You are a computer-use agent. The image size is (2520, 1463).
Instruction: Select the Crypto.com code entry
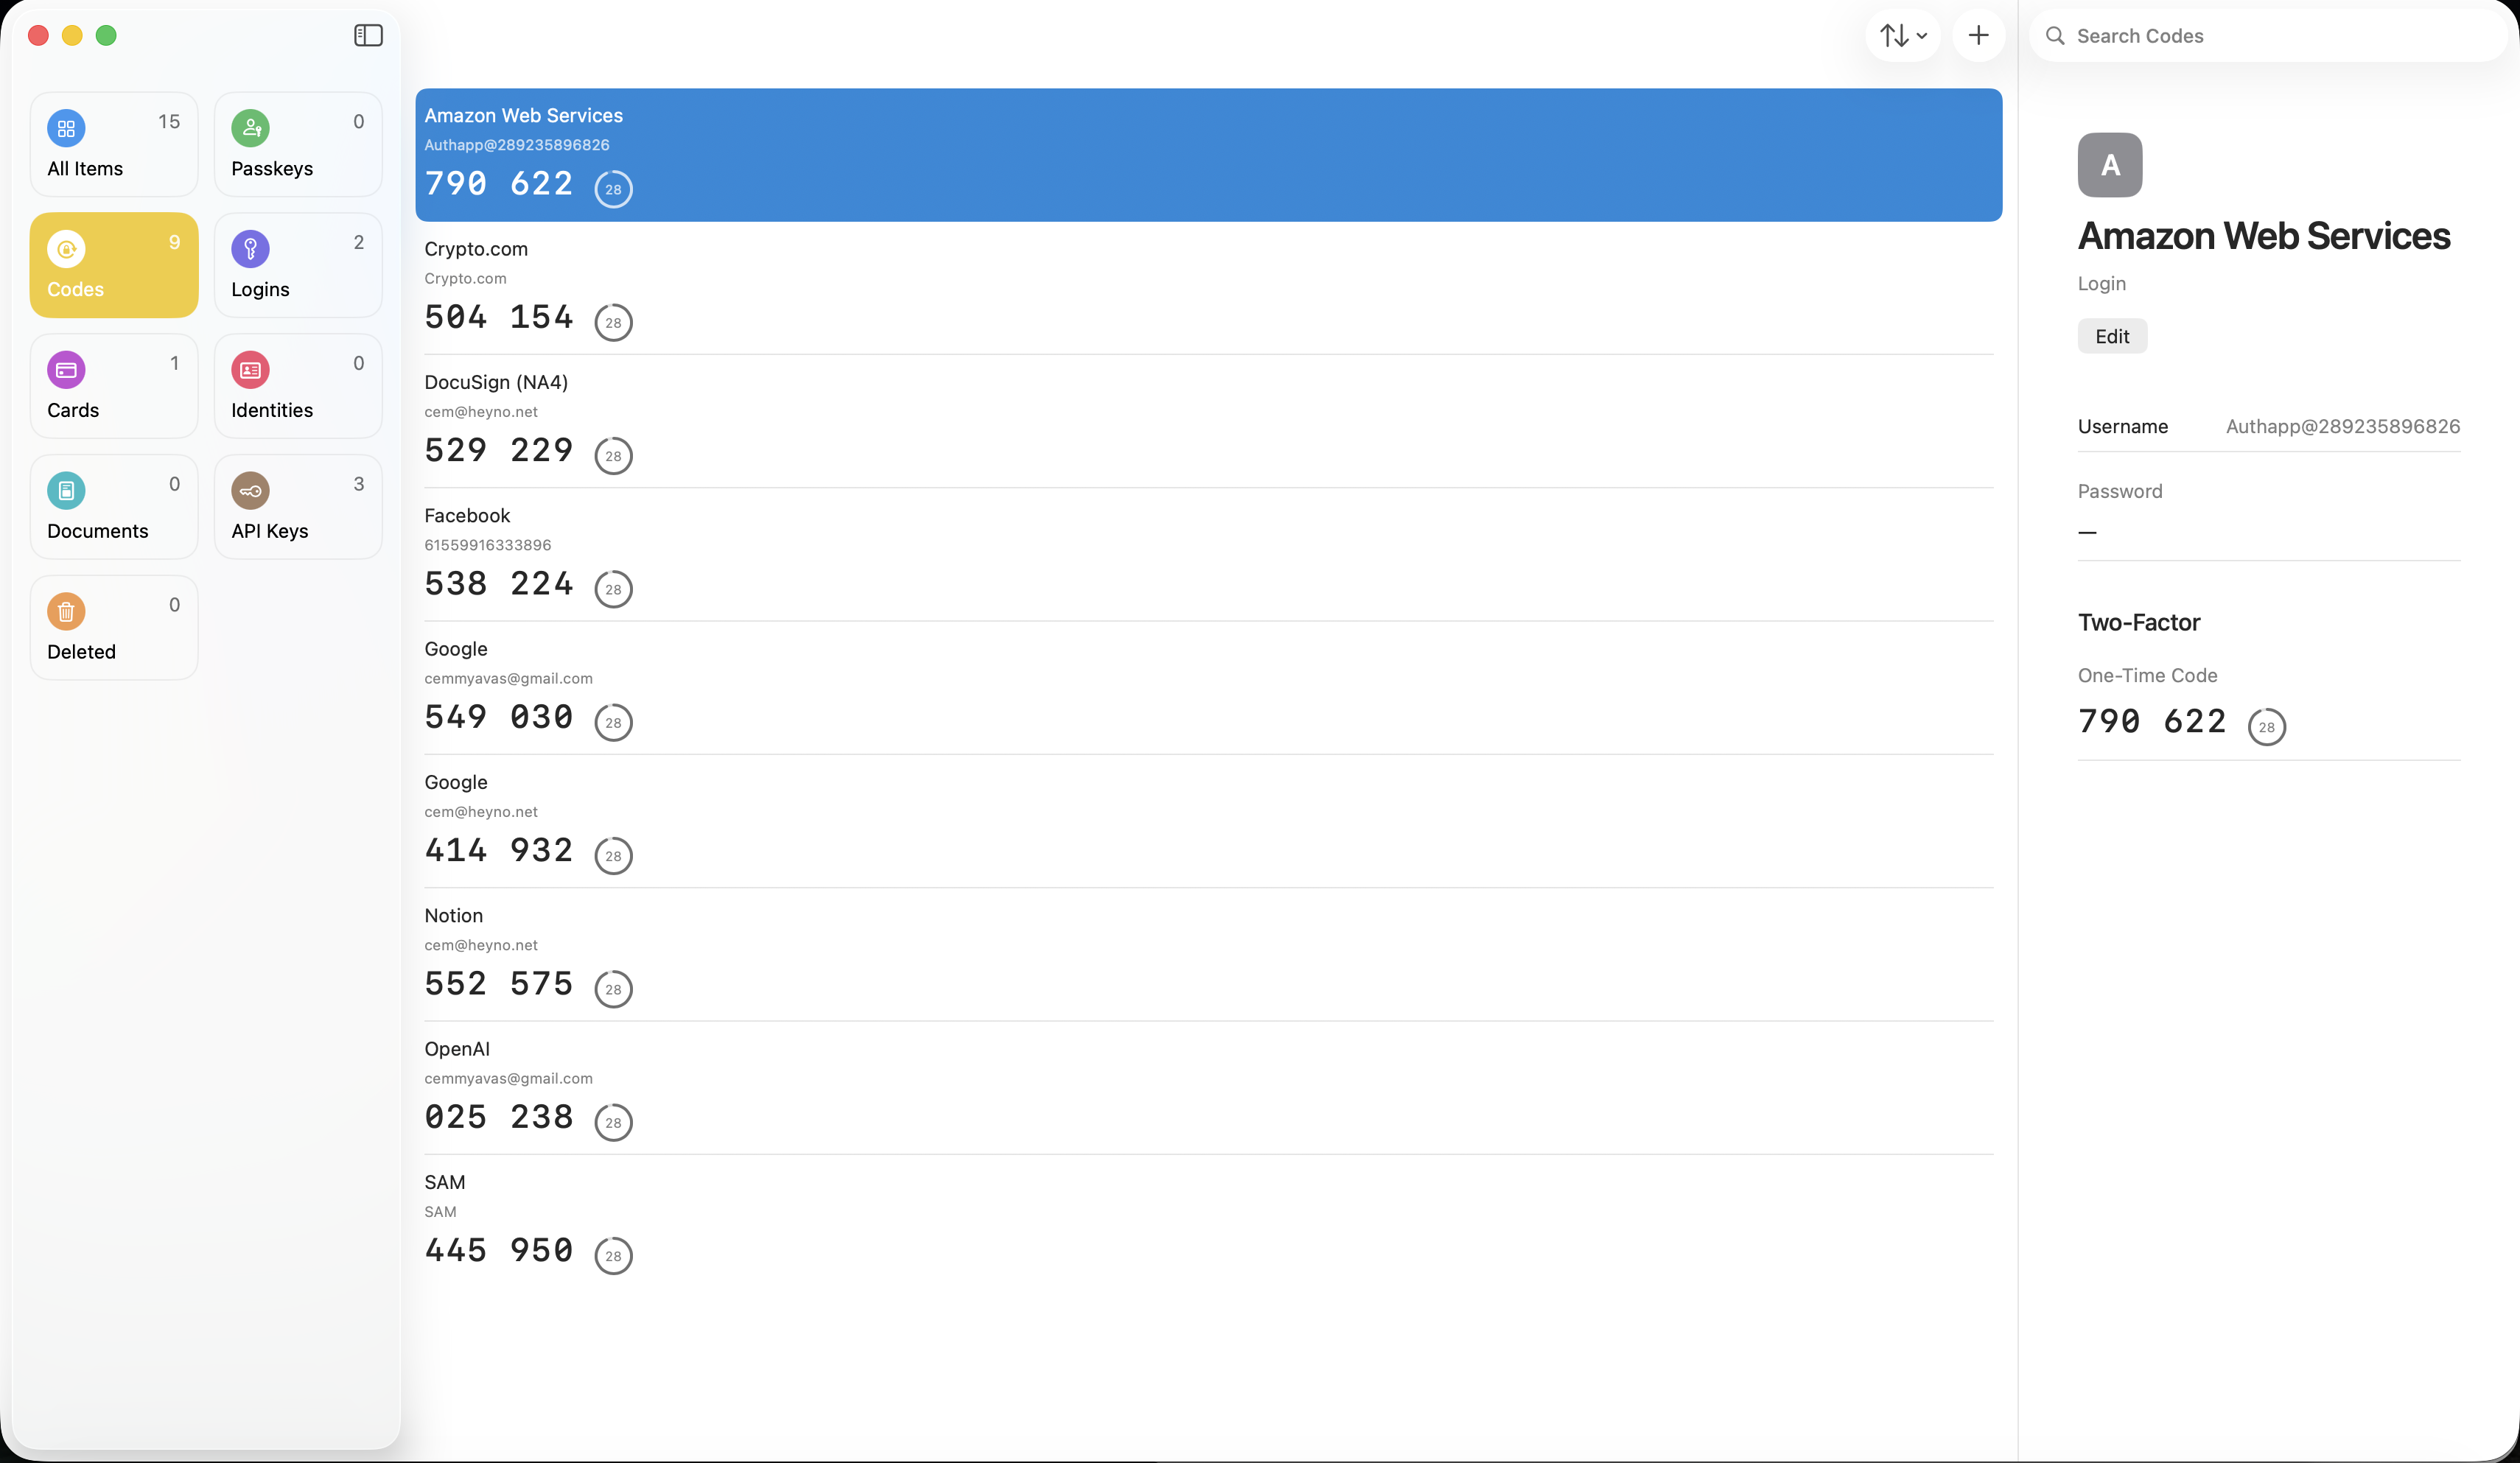click(x=1208, y=288)
